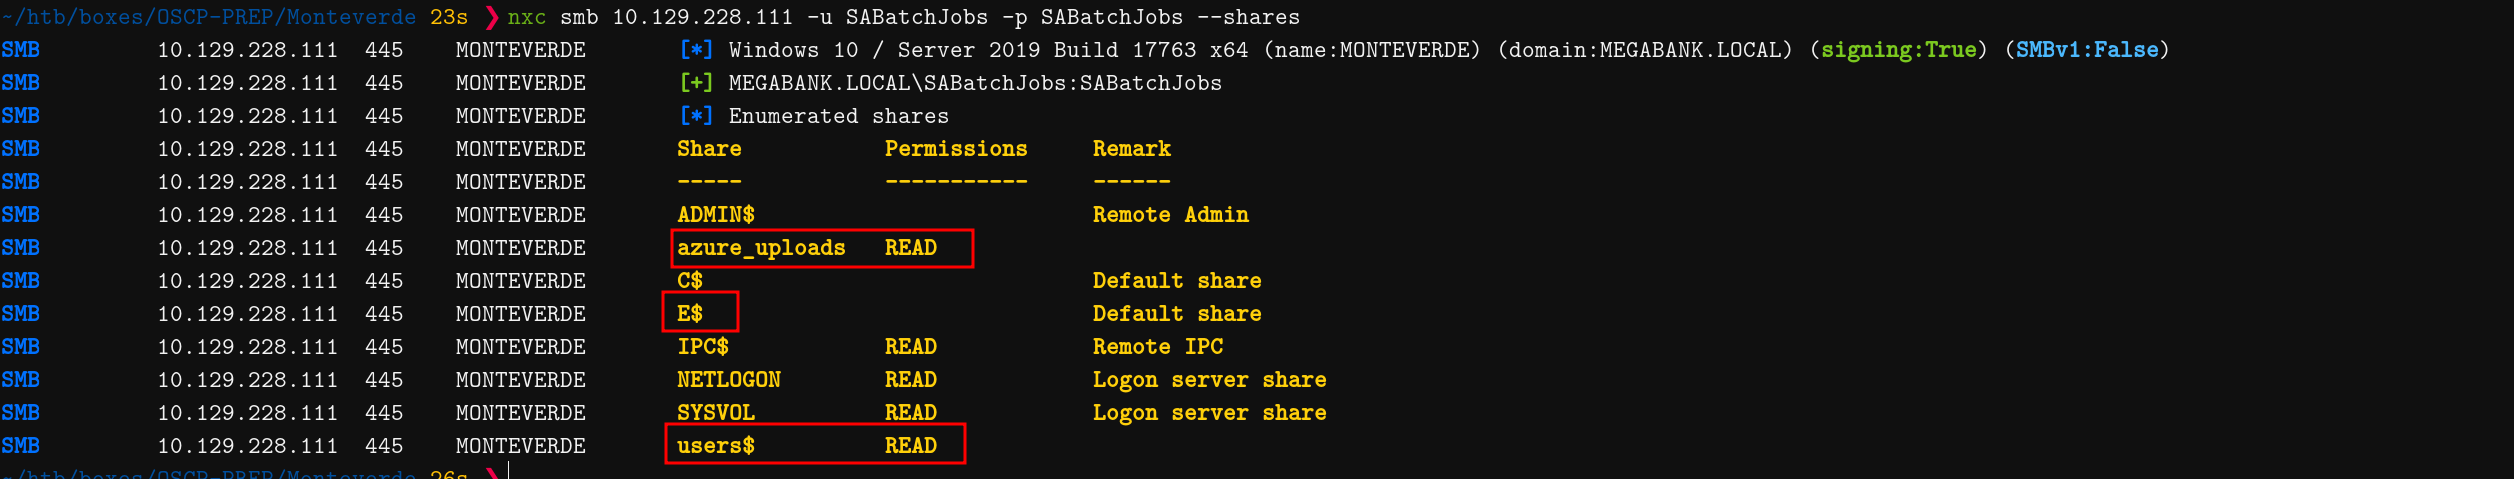Click the users$ share entry
Image resolution: width=2514 pixels, height=479 pixels.
click(716, 446)
